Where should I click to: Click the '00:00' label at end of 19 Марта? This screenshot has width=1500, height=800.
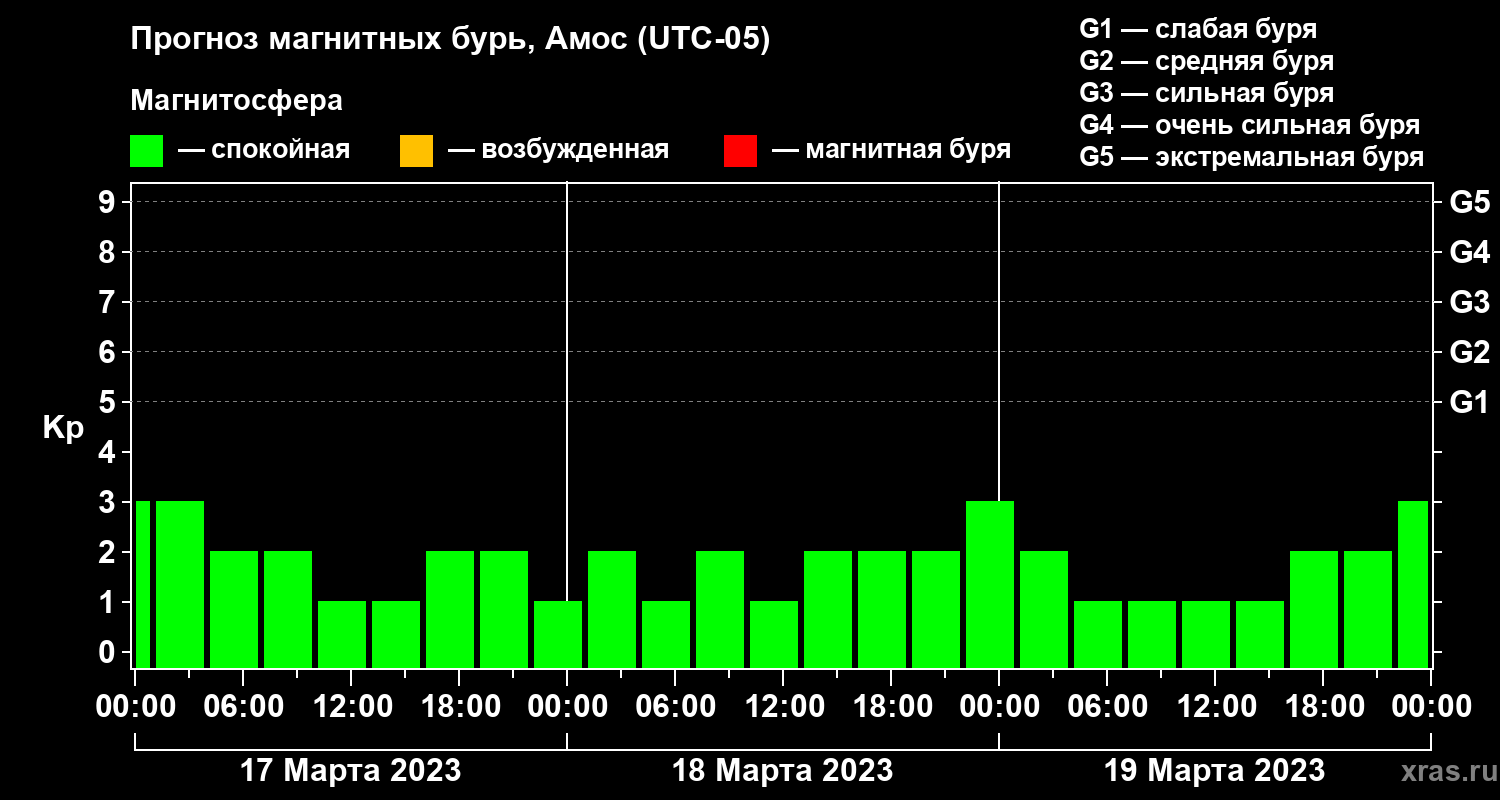pyautogui.click(x=1432, y=707)
